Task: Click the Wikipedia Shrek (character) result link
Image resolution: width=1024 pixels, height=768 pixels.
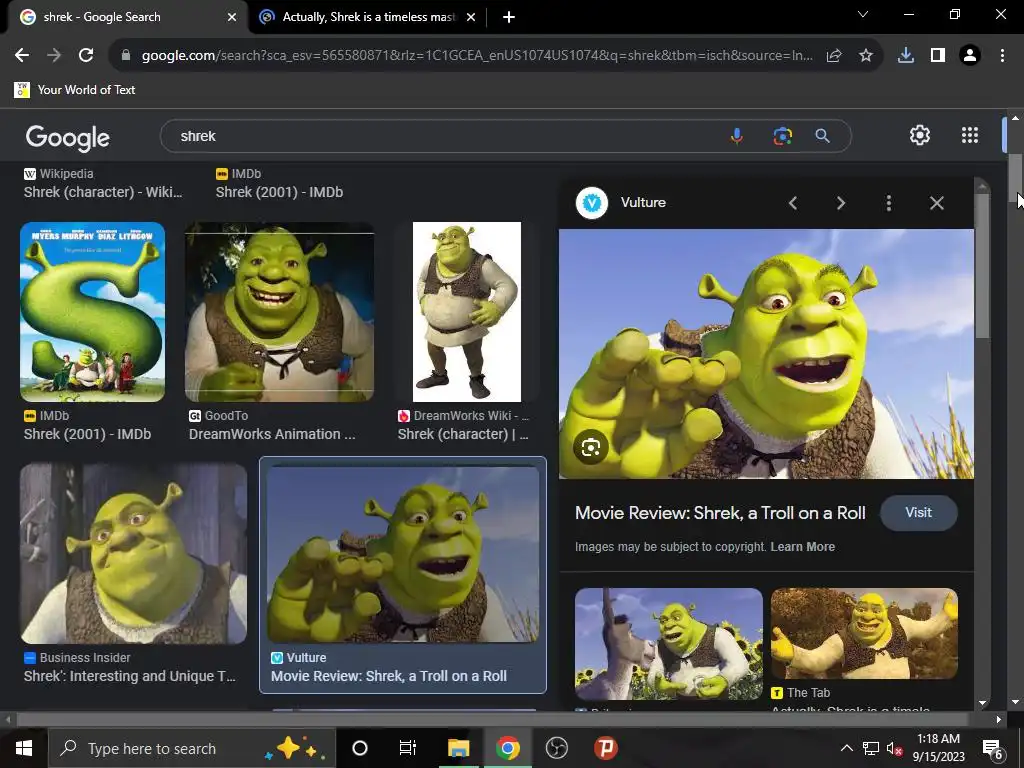Action: 103,192
